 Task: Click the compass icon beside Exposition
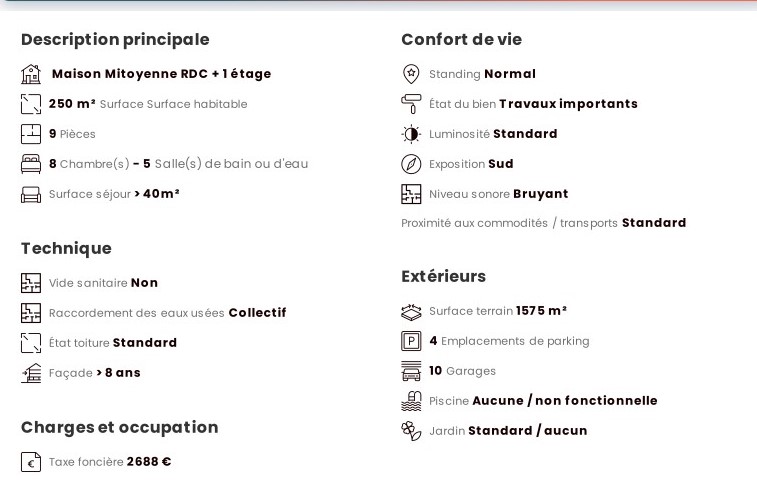[x=411, y=164]
